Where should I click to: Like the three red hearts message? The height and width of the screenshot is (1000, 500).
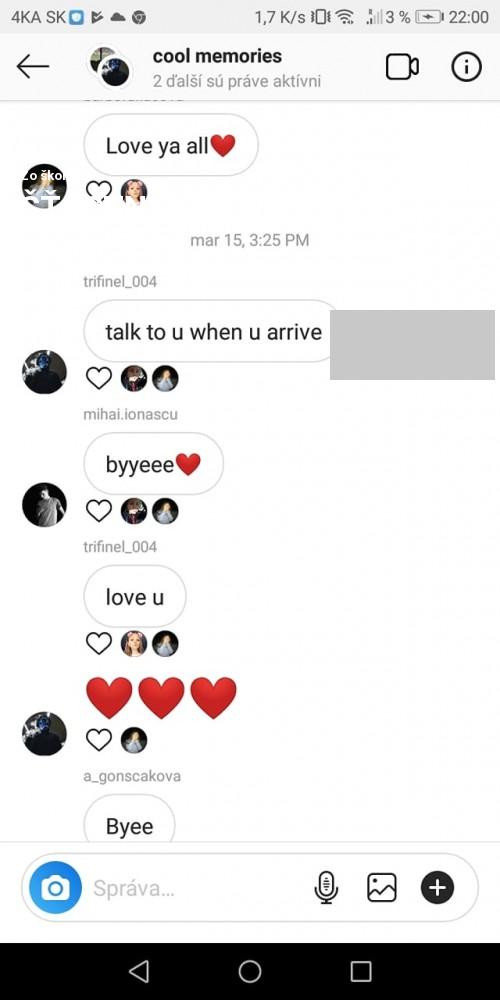click(x=99, y=740)
